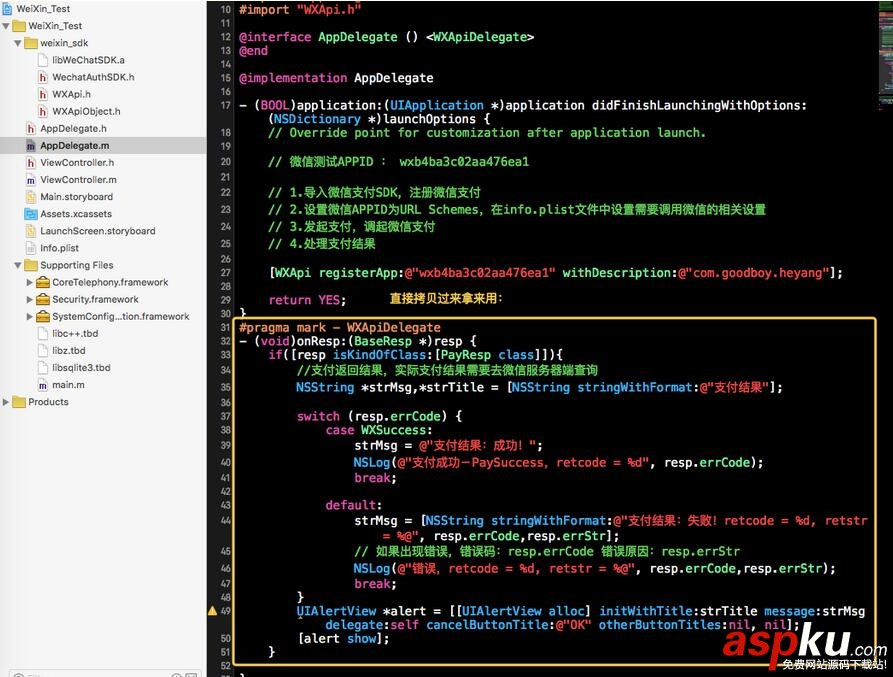Collapse the Supporting Files group
This screenshot has height=677, width=893.
pyautogui.click(x=18, y=265)
